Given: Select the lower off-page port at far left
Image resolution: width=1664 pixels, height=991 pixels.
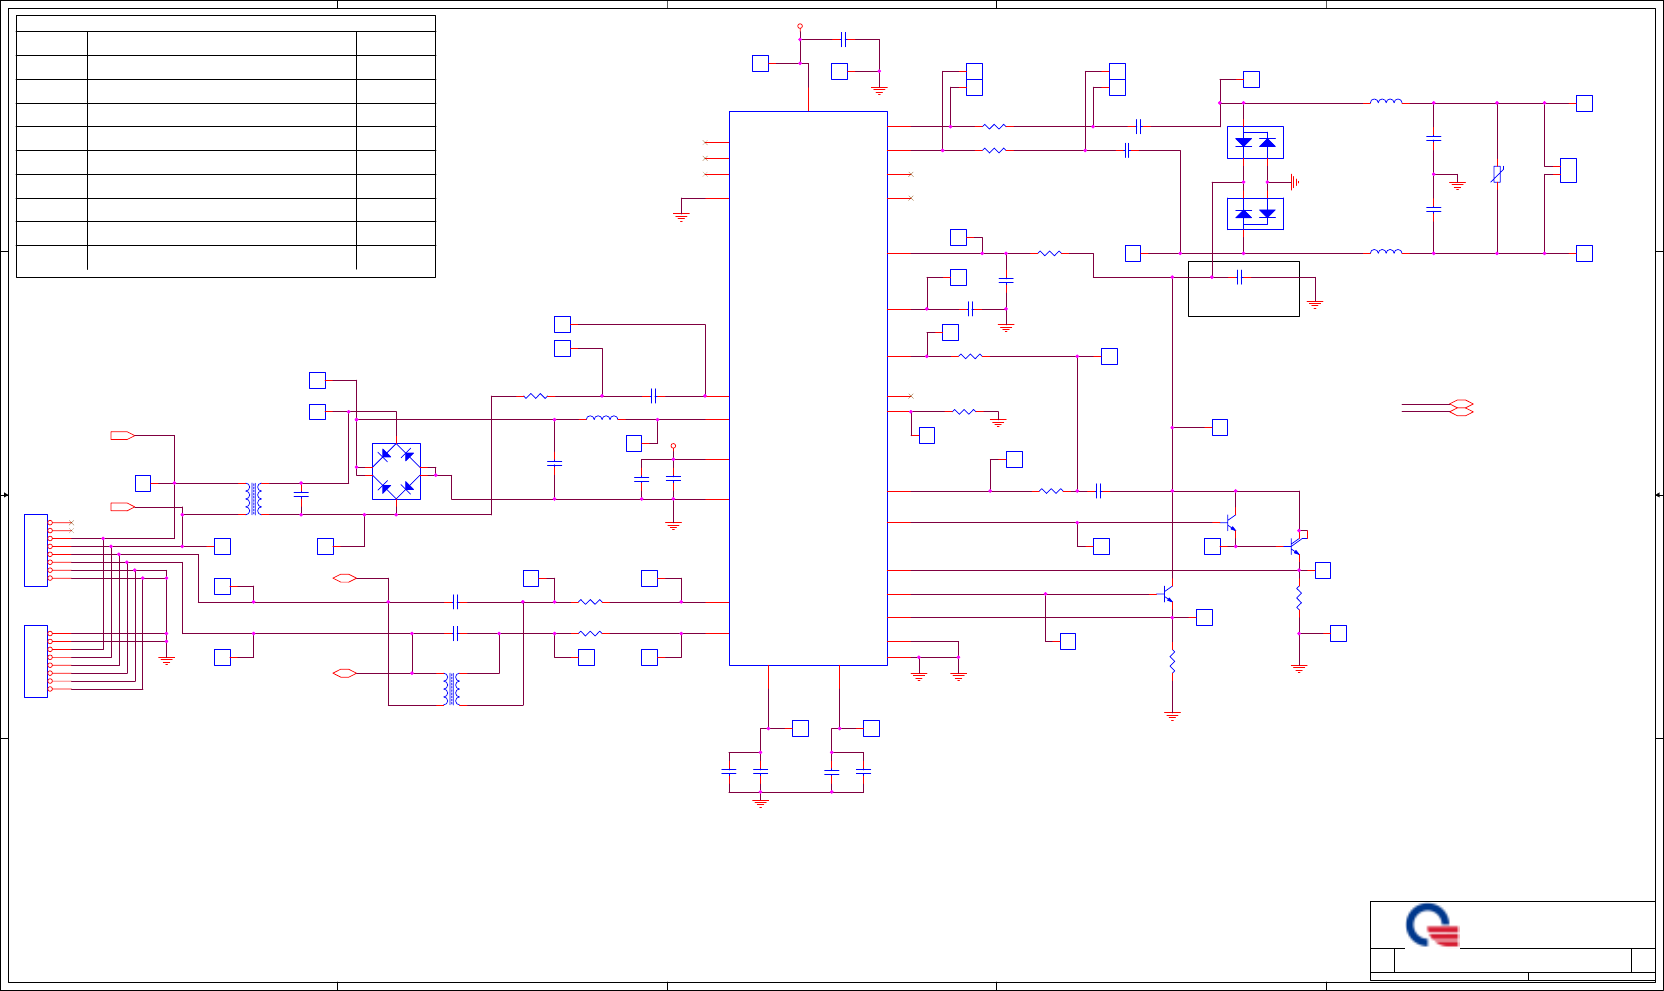Looking at the screenshot, I should click(122, 507).
